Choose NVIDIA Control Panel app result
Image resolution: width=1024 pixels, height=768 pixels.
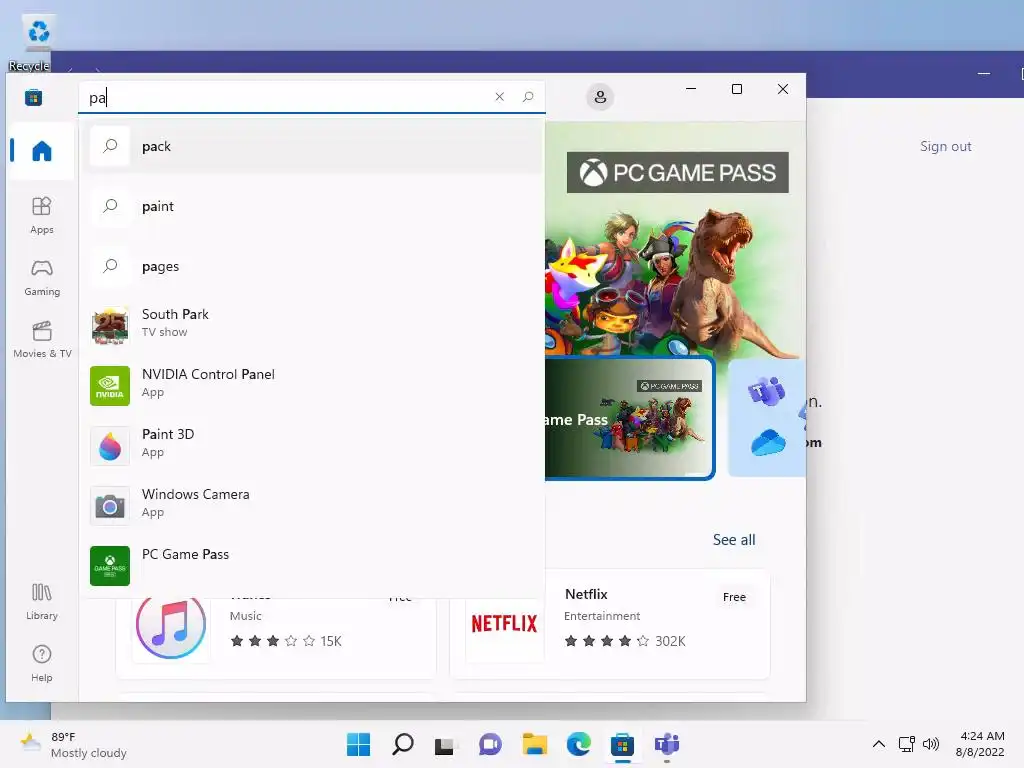(x=312, y=386)
